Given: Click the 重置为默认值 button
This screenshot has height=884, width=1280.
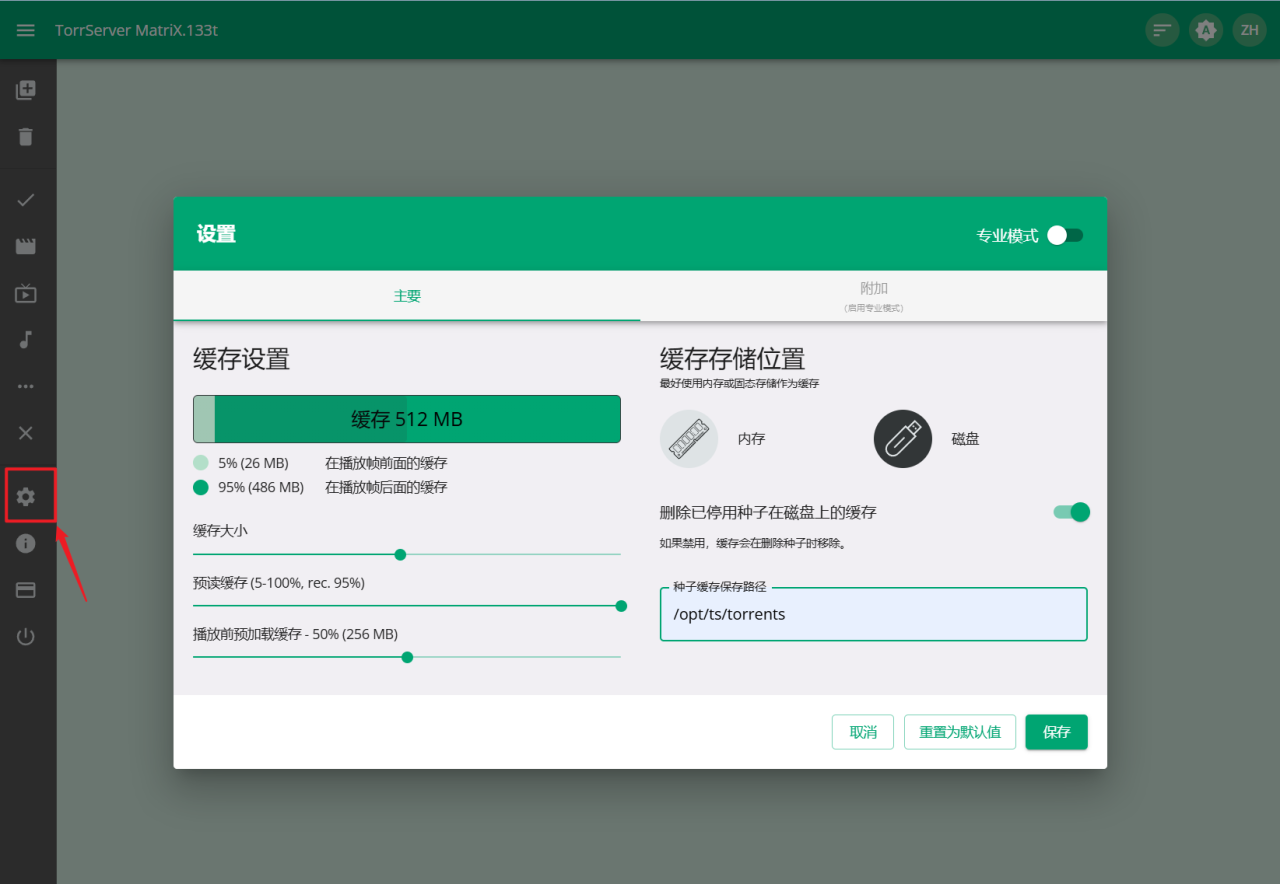Looking at the screenshot, I should coord(960,732).
